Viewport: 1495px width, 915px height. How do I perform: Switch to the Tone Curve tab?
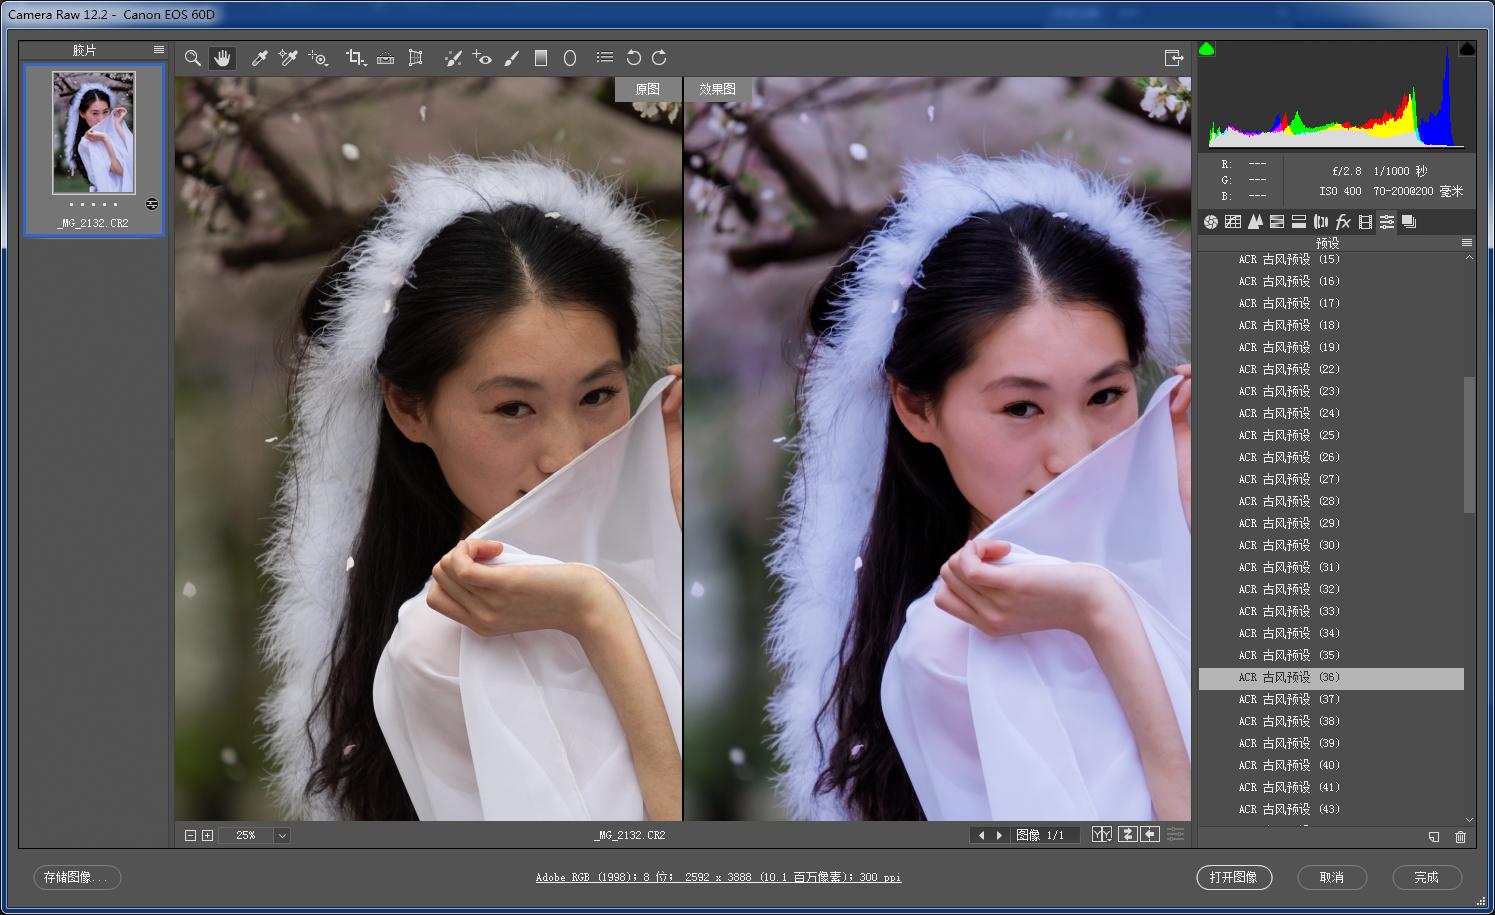point(1233,222)
